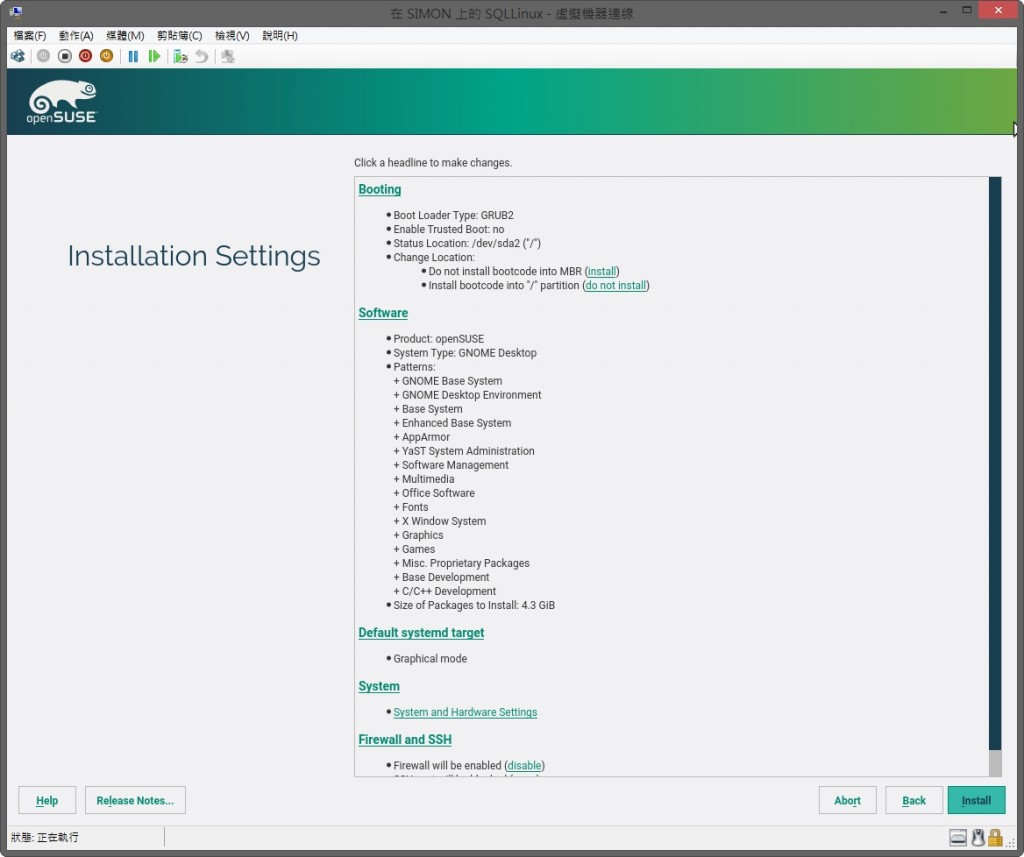
Task: Click the Ctrl+Alt+Del toolbar icon
Action: (18, 56)
